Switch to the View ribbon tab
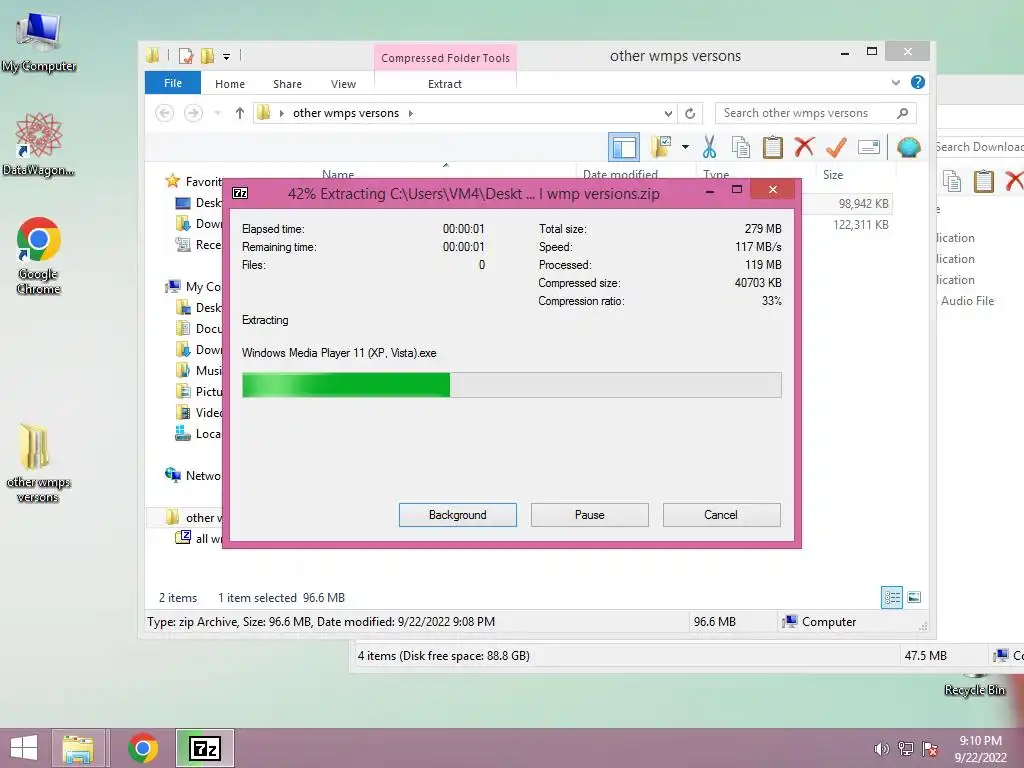Screen dimensions: 1024x768 click(344, 84)
